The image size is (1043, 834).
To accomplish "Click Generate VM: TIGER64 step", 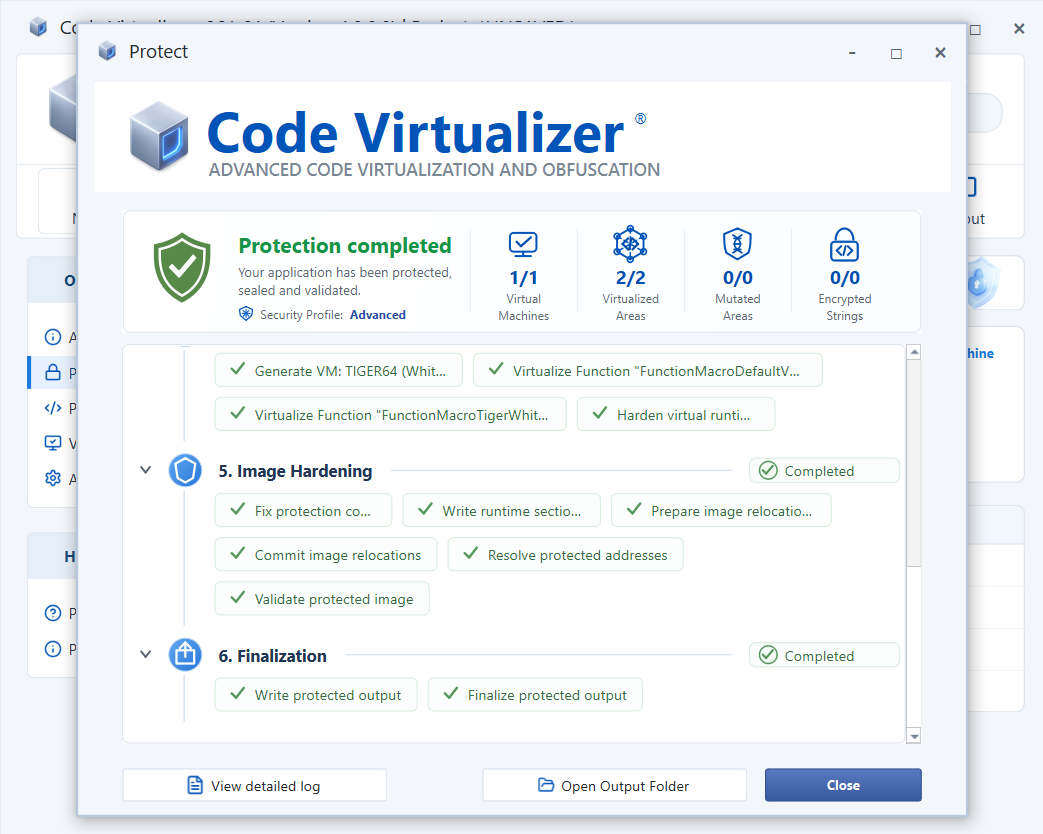I will point(339,370).
